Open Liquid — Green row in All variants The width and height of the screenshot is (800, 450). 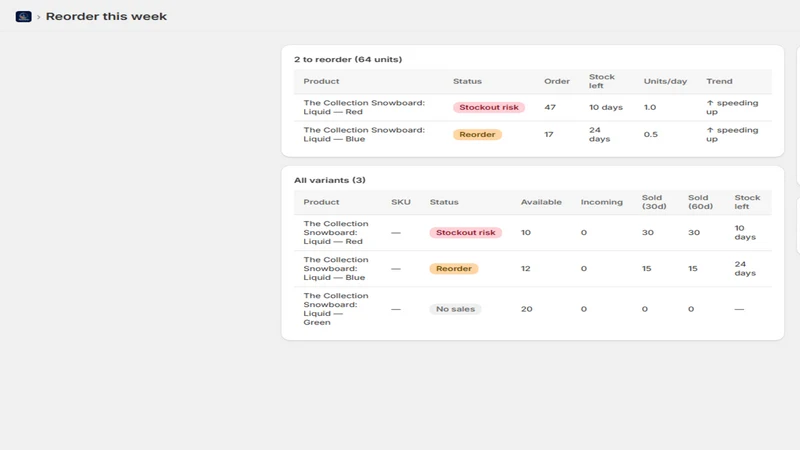click(x=533, y=309)
